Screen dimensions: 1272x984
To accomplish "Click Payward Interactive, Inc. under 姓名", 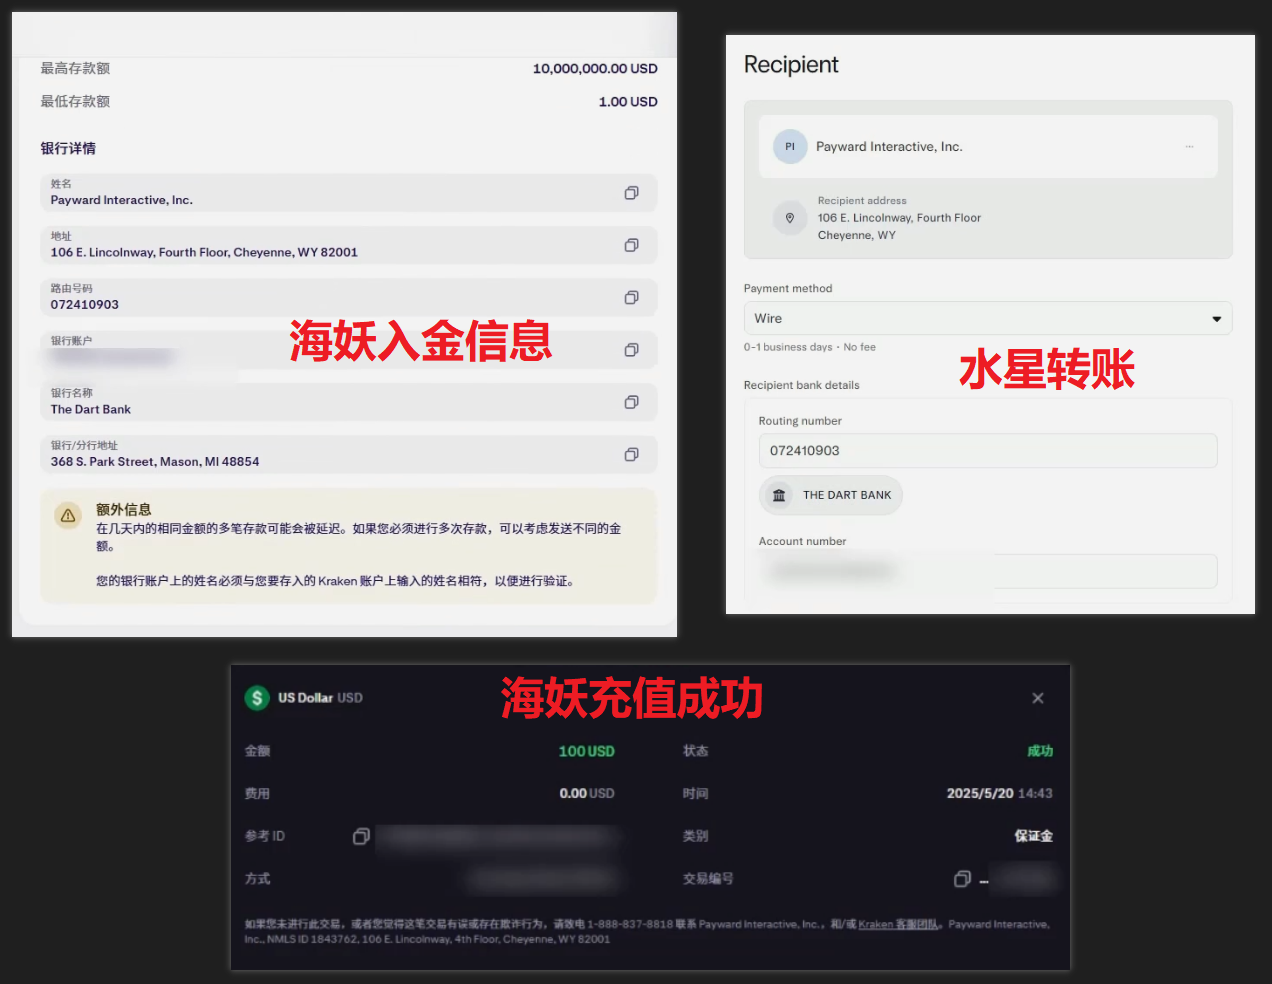I will click(122, 200).
